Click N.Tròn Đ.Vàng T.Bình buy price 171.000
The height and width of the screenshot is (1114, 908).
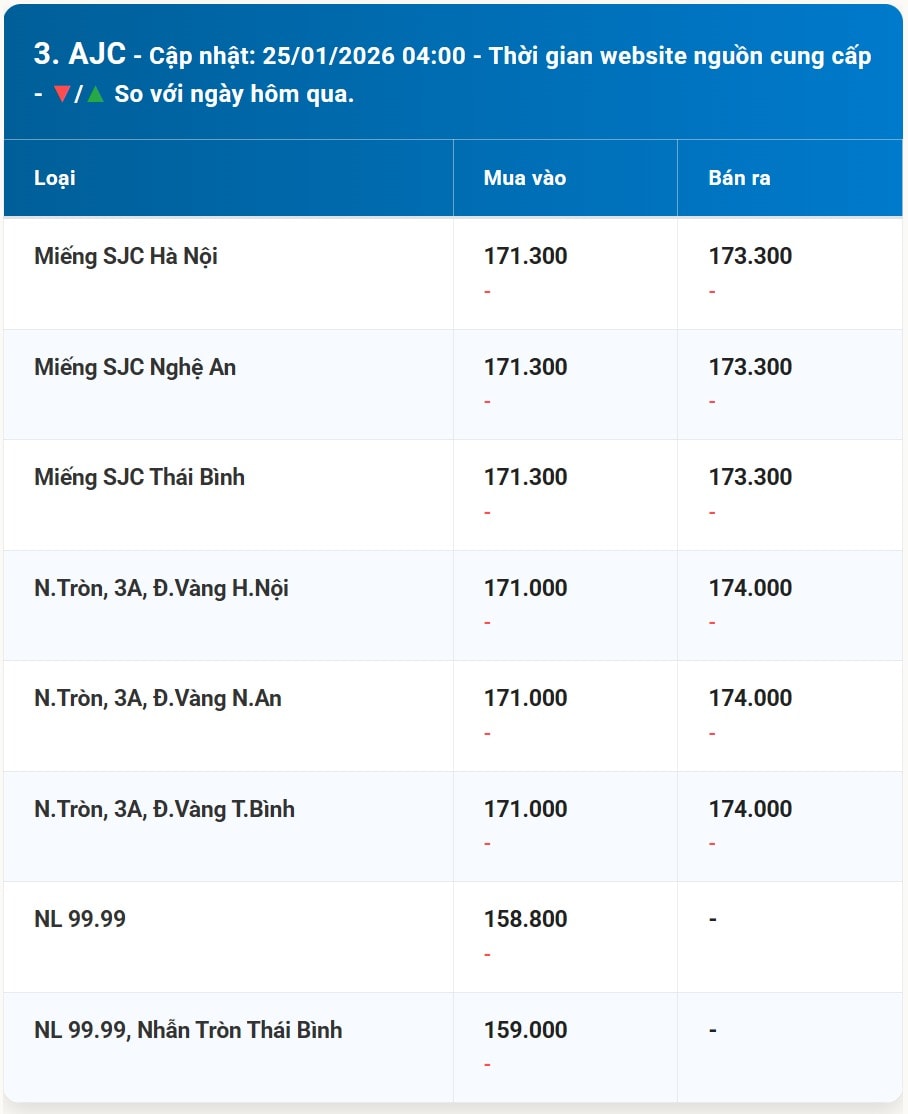(525, 809)
